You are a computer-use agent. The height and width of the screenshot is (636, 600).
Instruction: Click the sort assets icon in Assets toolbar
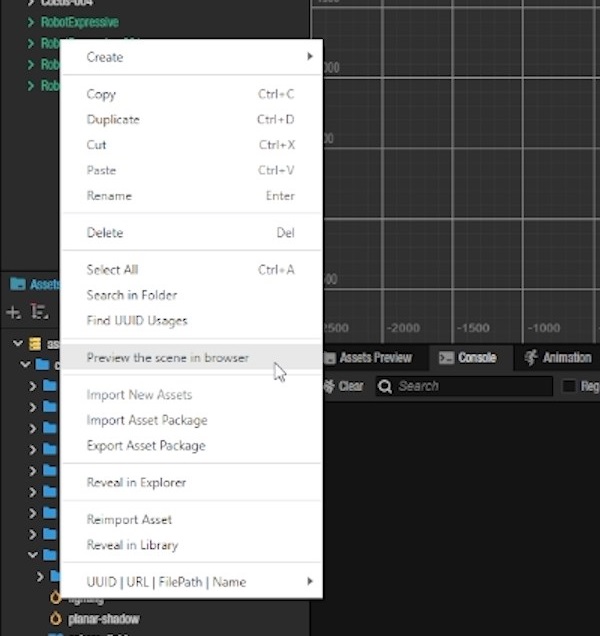(40, 313)
